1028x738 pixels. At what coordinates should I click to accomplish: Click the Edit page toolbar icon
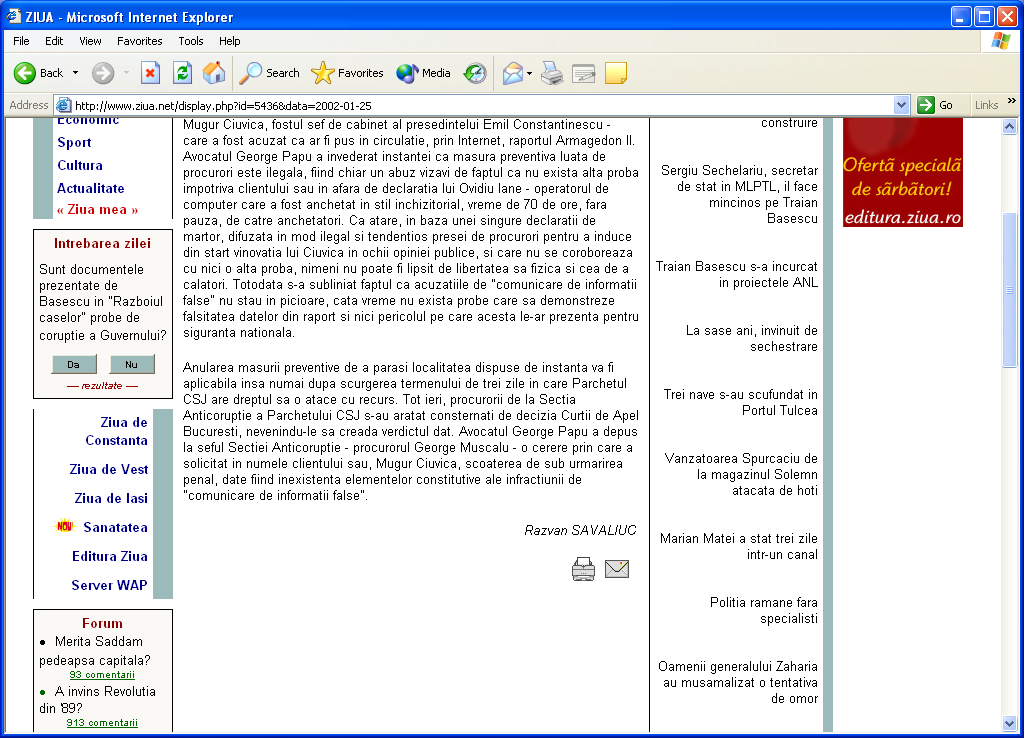coord(583,73)
